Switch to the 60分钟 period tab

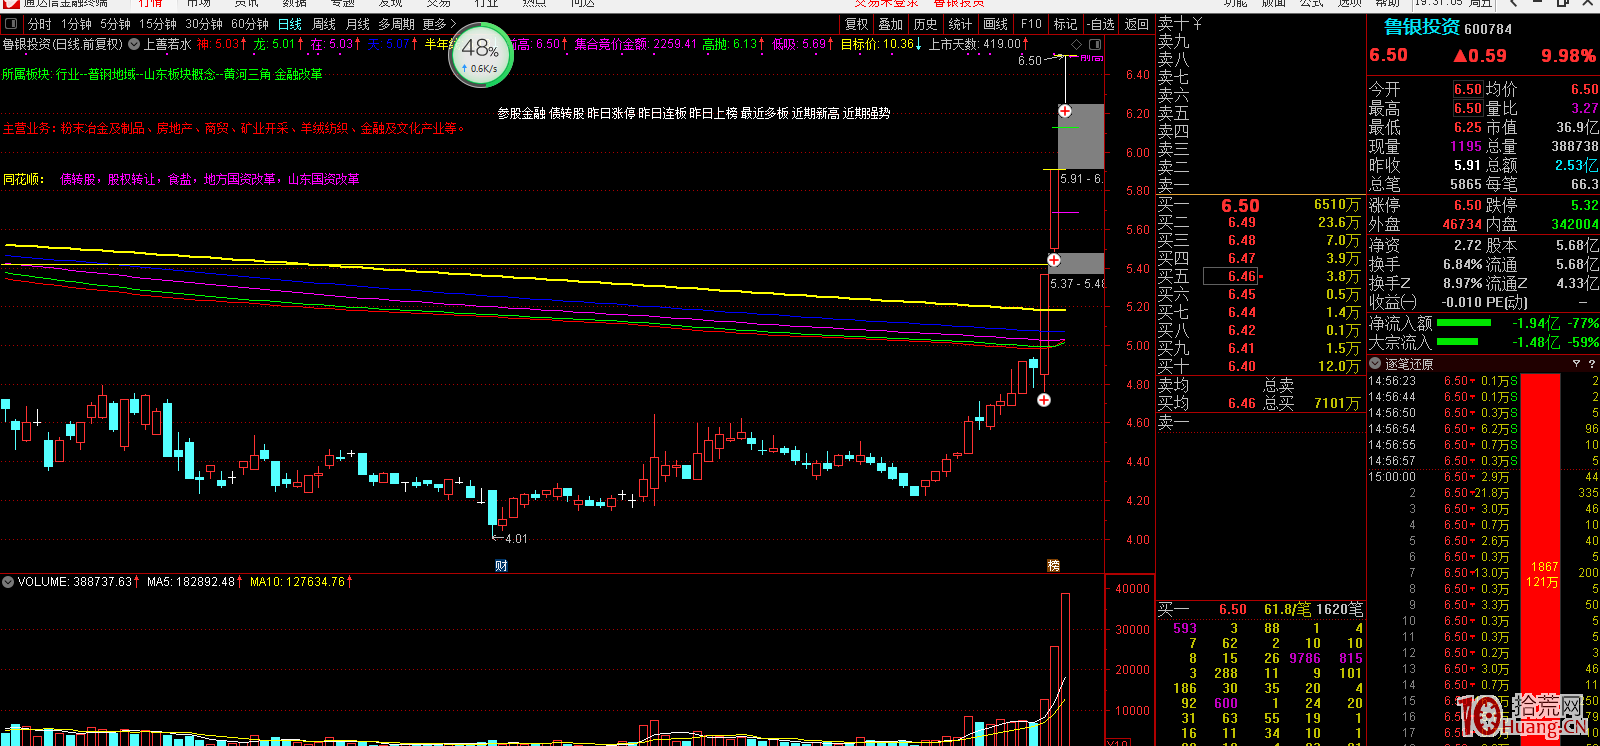(249, 24)
